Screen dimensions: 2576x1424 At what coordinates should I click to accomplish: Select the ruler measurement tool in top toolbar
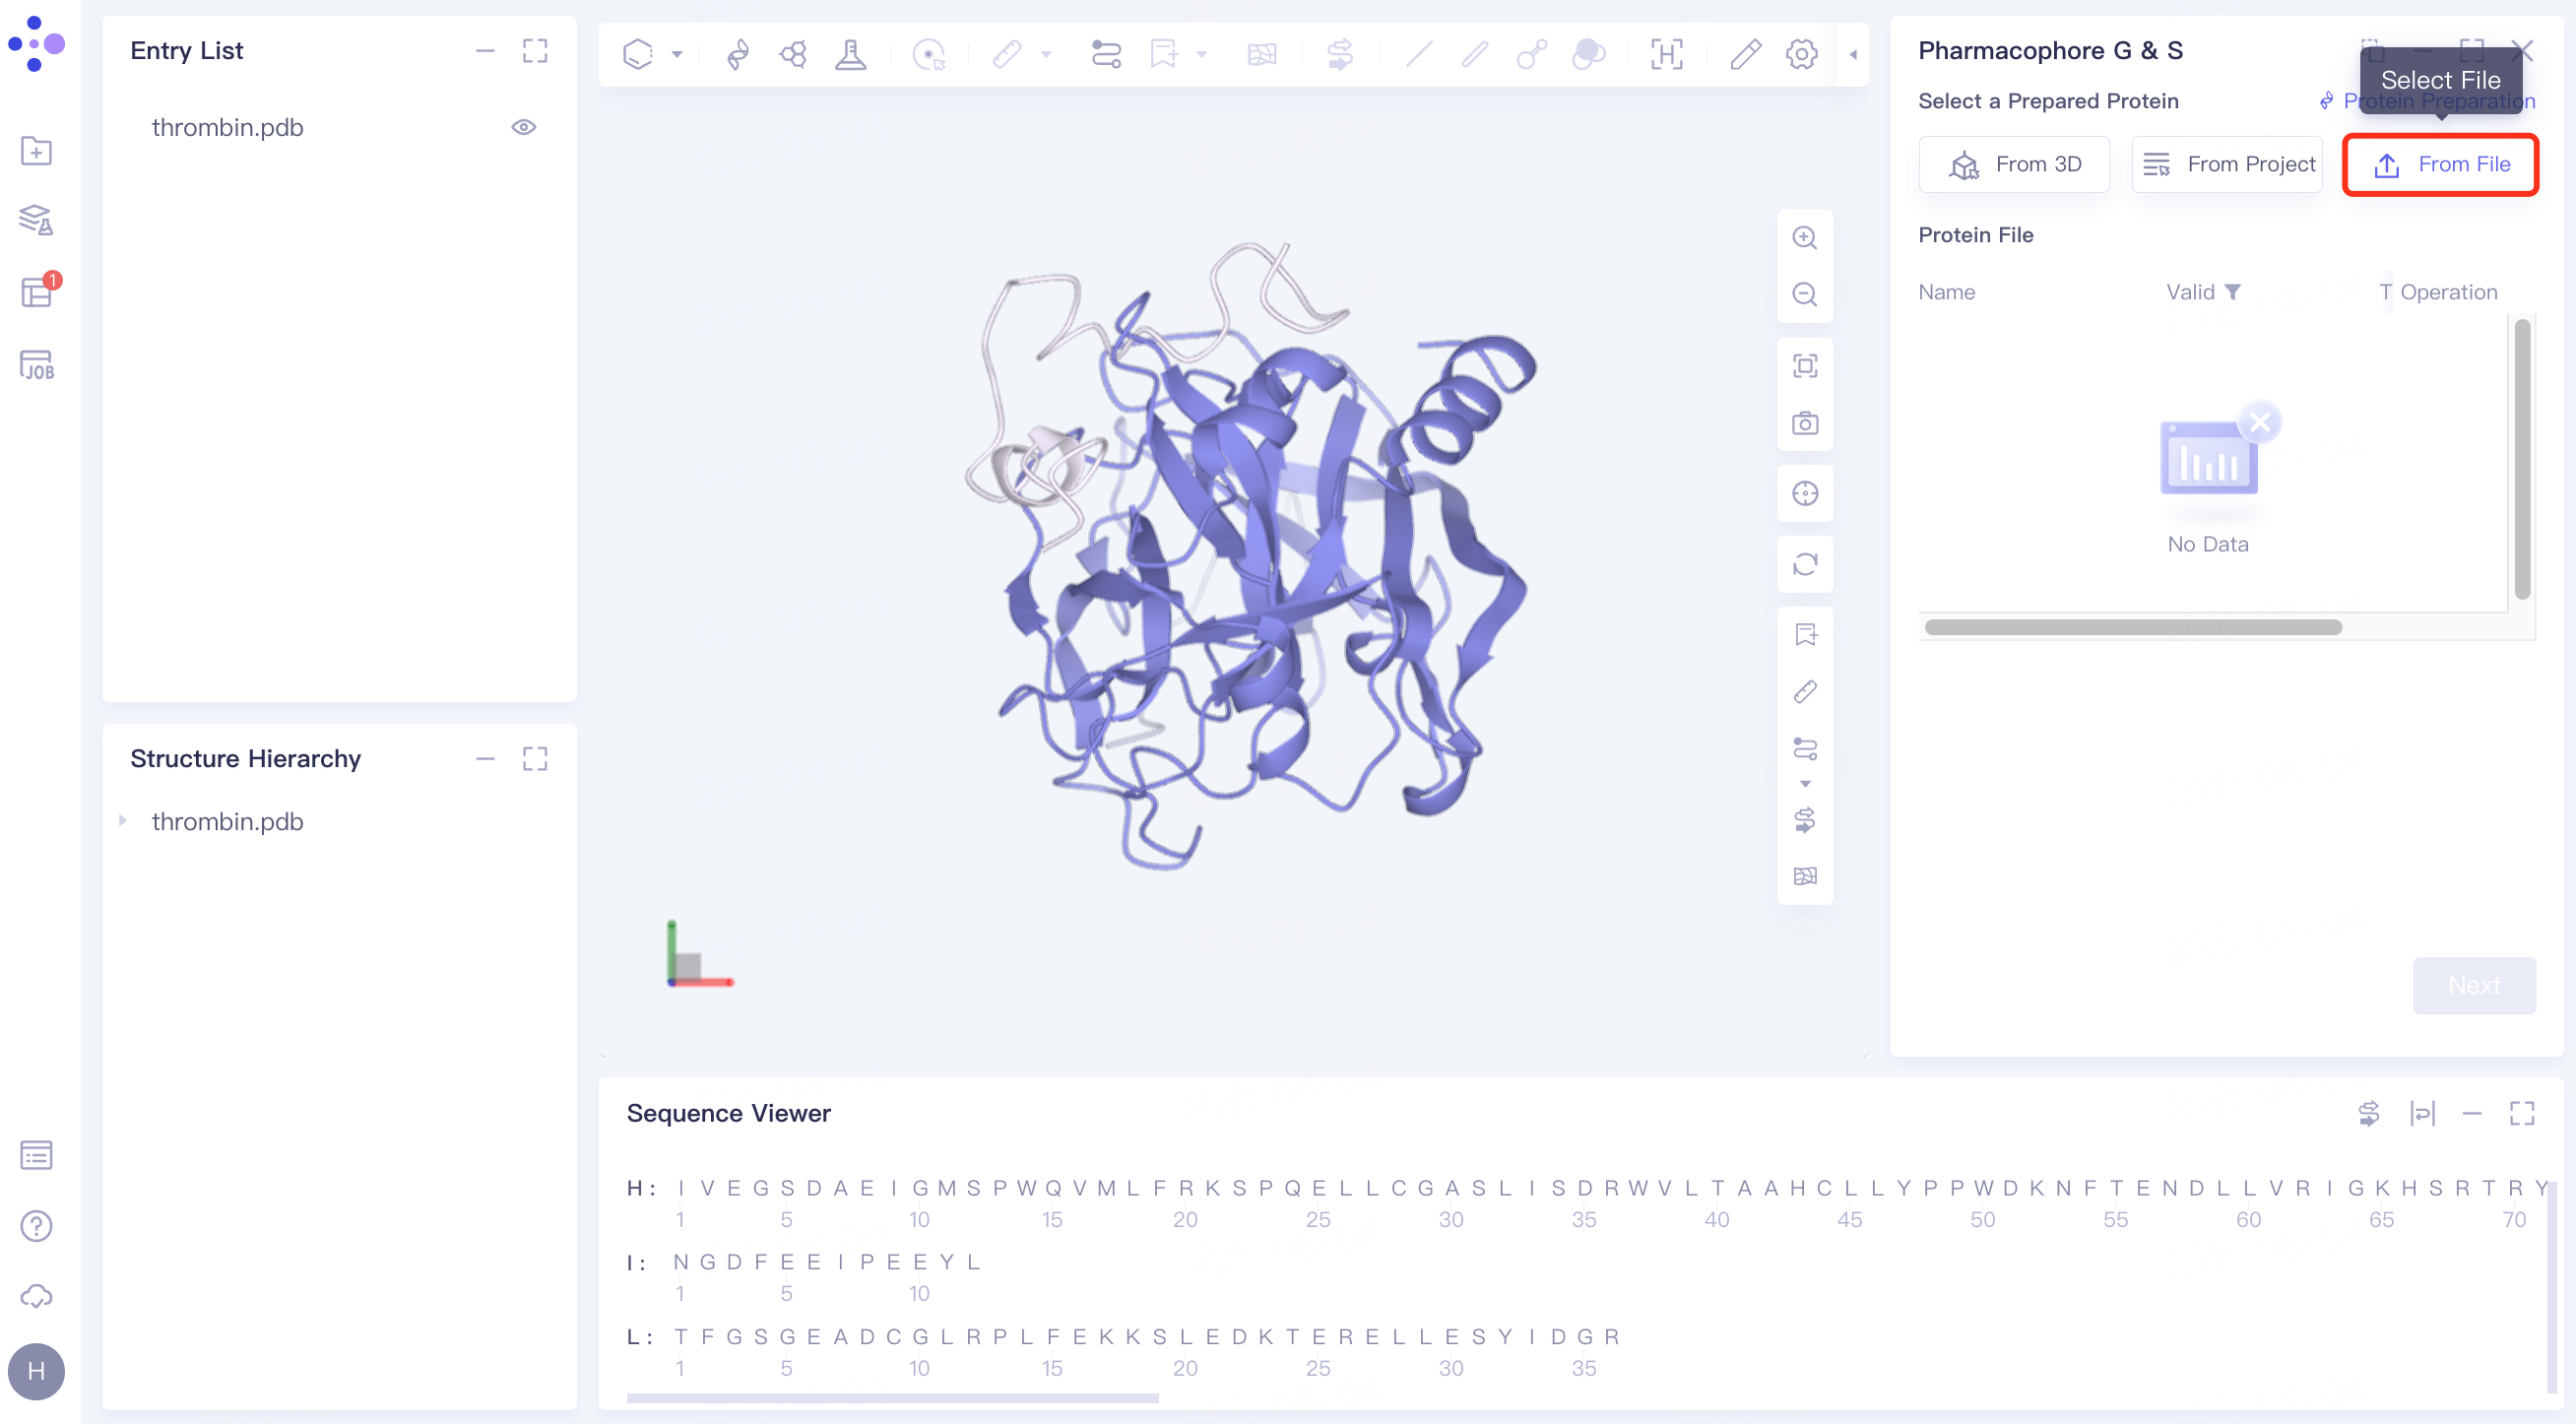pyautogui.click(x=1007, y=54)
